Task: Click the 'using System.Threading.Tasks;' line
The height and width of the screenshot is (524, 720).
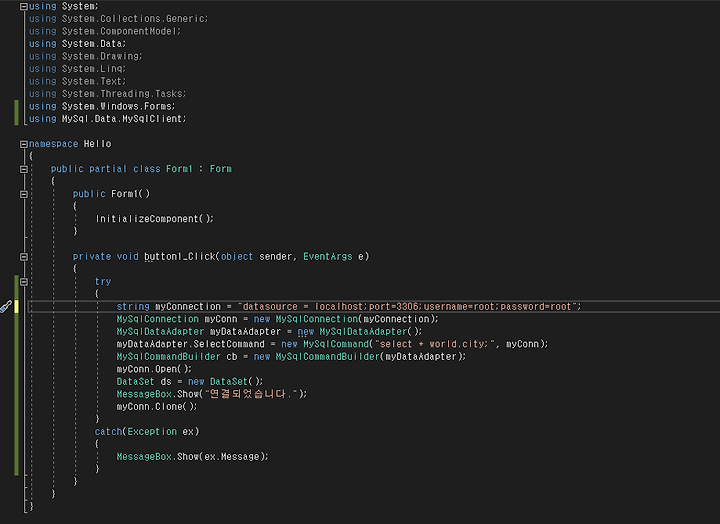Action: click(108, 94)
